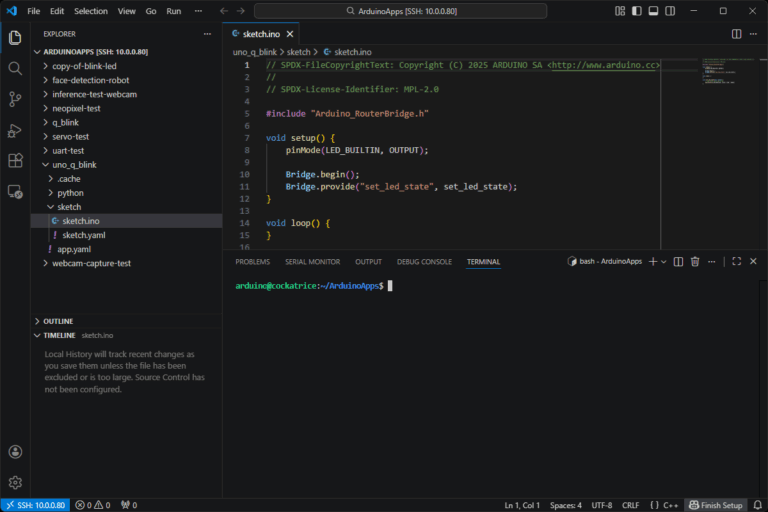
Task: Open the Accounts menu icon
Action: 15,452
